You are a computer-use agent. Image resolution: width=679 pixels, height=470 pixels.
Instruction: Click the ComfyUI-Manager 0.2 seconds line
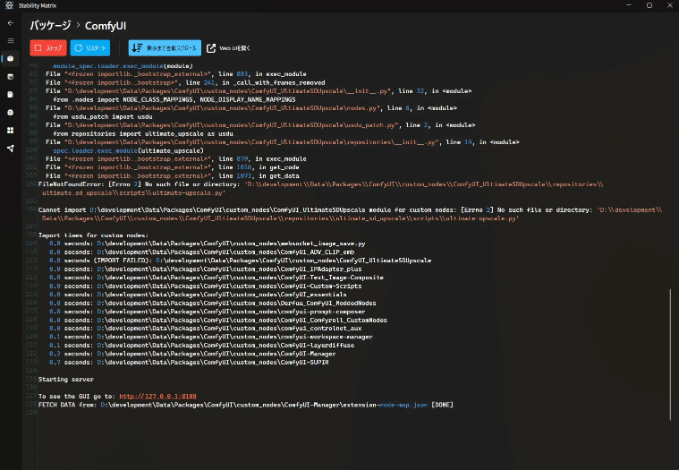coord(192,354)
